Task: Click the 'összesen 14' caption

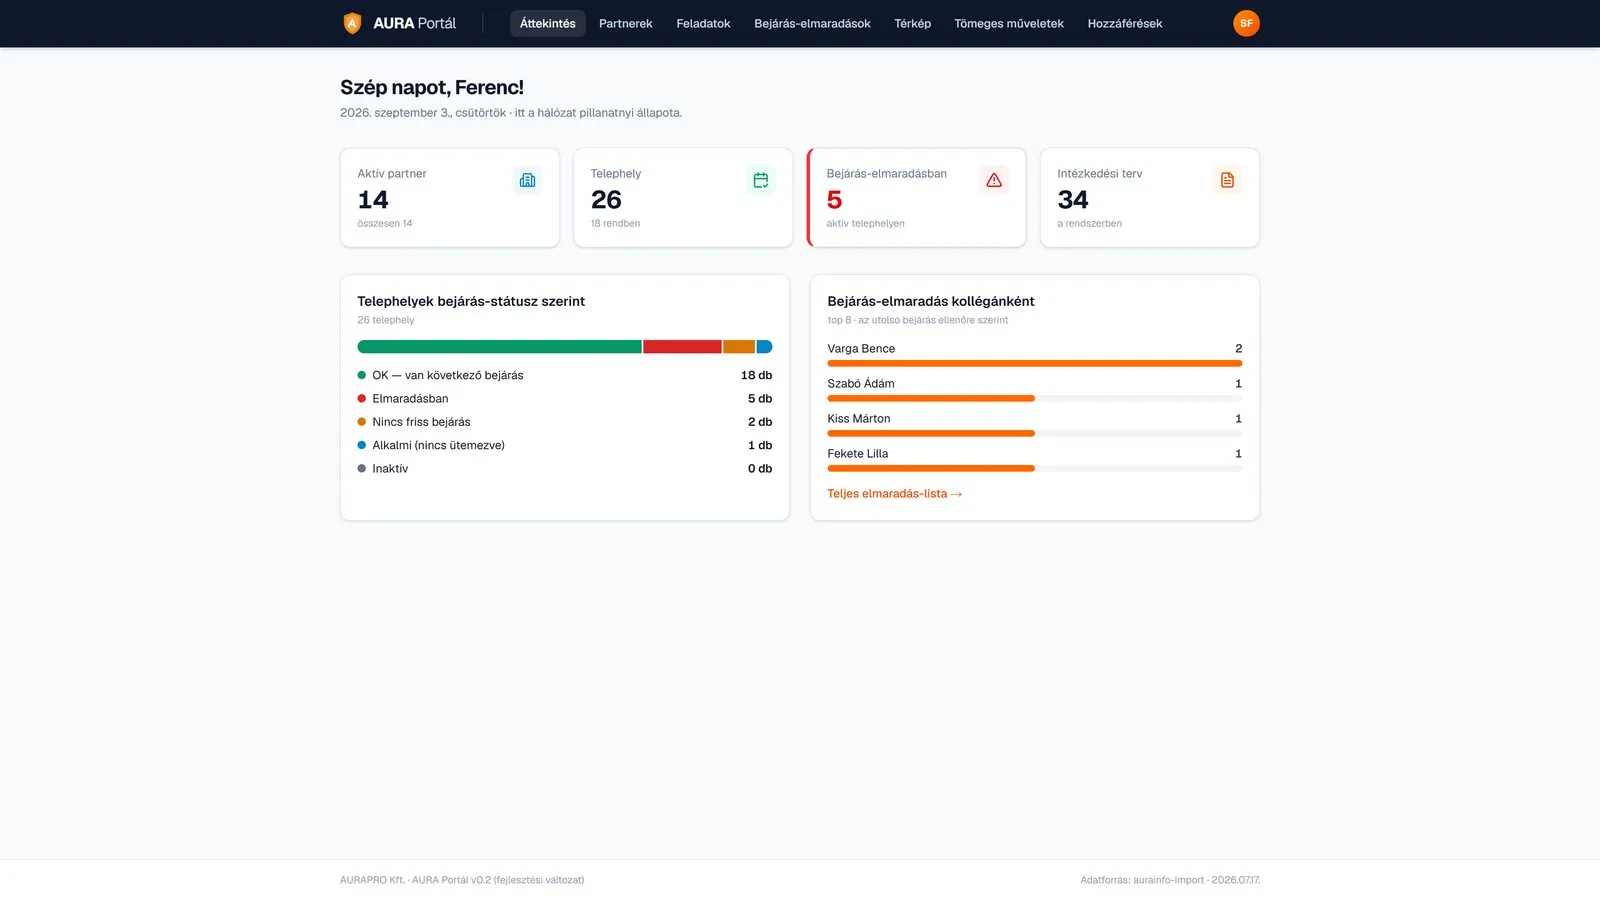Action: coord(385,224)
